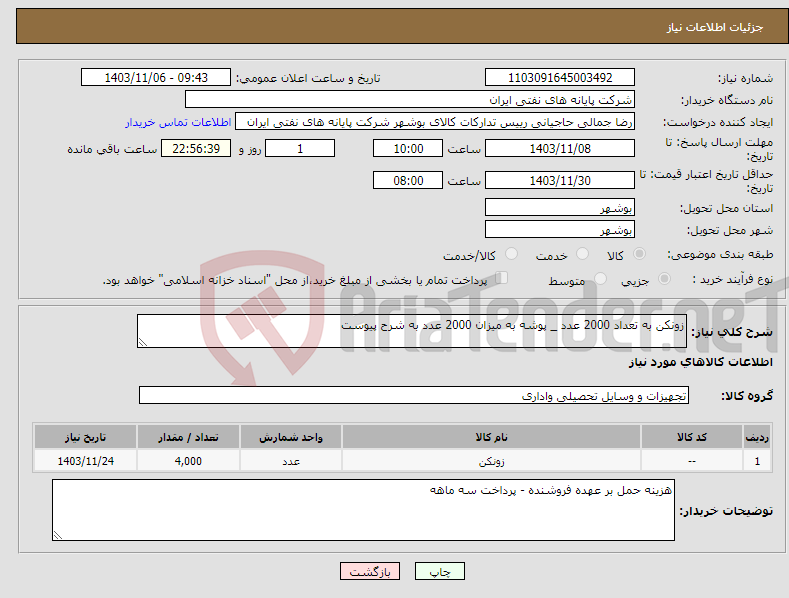Select the متوسط purchase type radio
The height and width of the screenshot is (598, 789).
[x=600, y=278]
